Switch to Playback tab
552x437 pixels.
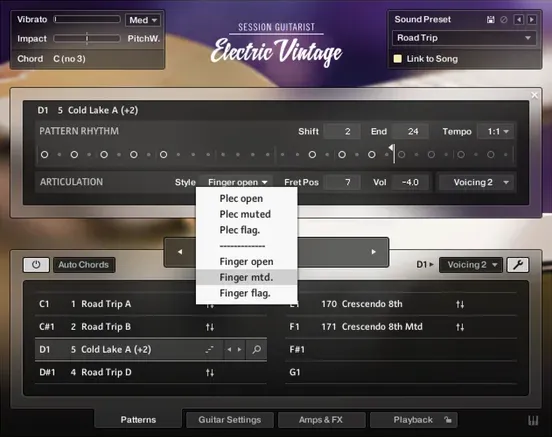pos(413,420)
